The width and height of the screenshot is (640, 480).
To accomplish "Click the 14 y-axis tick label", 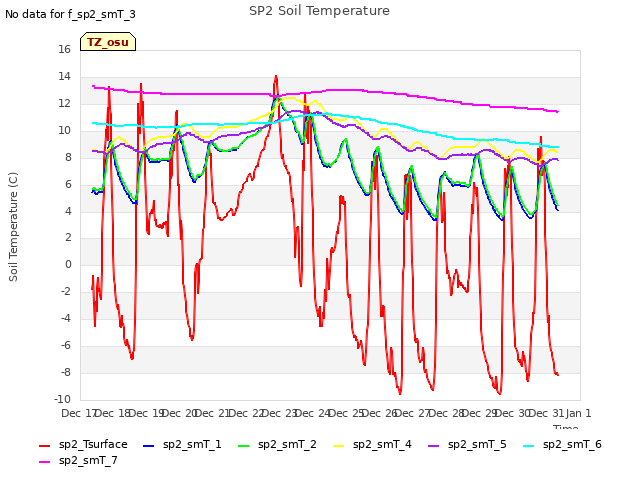I will point(64,76).
